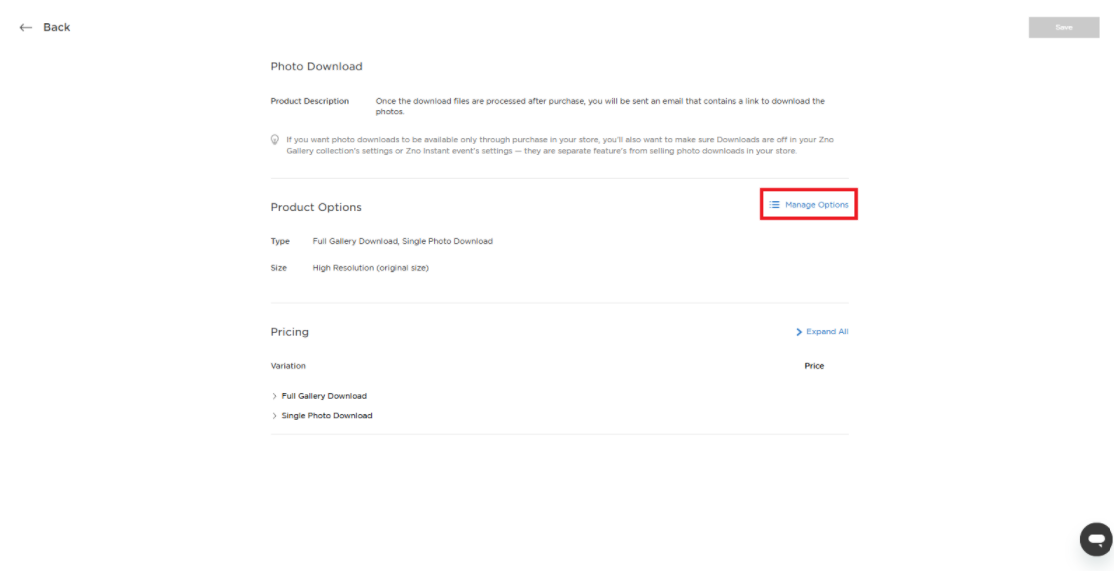
Task: Click the chevron icon beside Expand All
Action: [798, 332]
